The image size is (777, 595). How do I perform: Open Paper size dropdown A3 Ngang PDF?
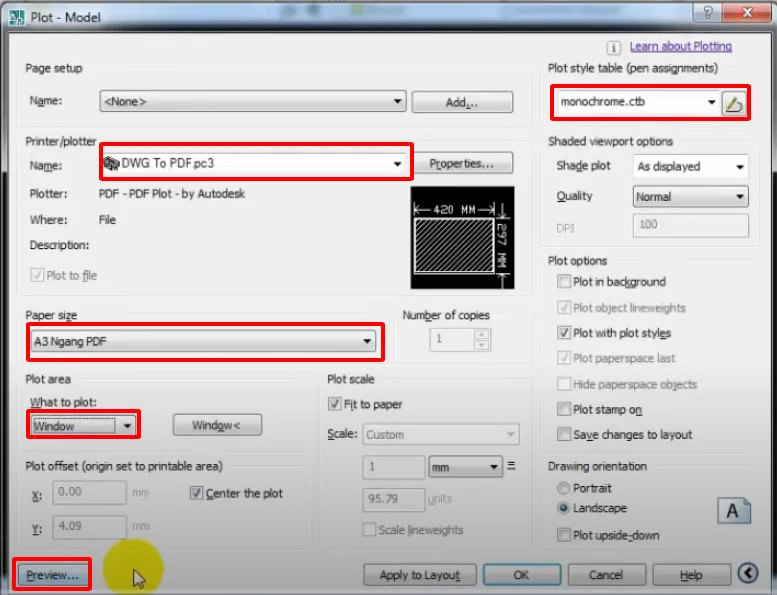point(203,341)
